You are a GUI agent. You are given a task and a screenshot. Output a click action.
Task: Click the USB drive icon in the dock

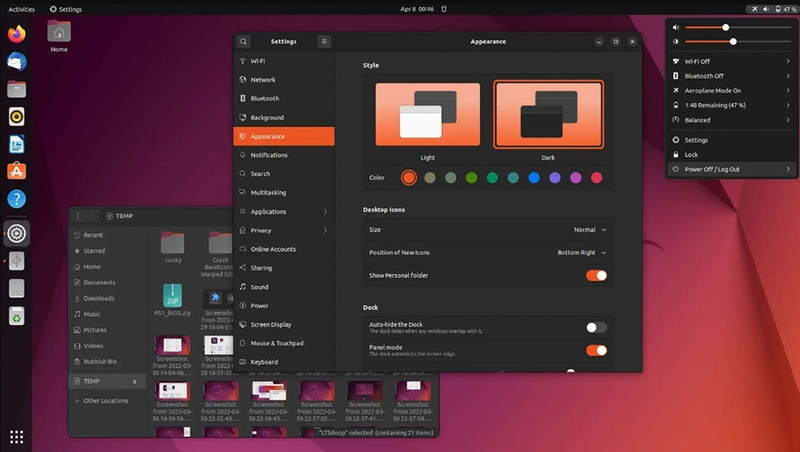point(16,261)
